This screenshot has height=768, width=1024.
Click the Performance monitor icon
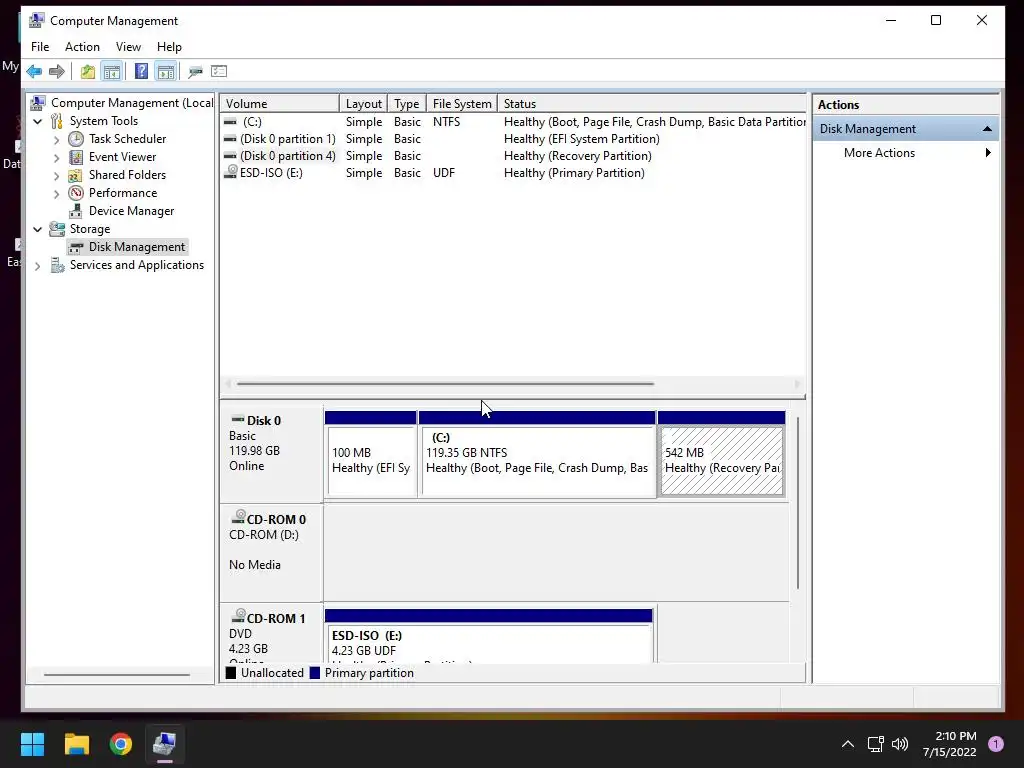(76, 193)
